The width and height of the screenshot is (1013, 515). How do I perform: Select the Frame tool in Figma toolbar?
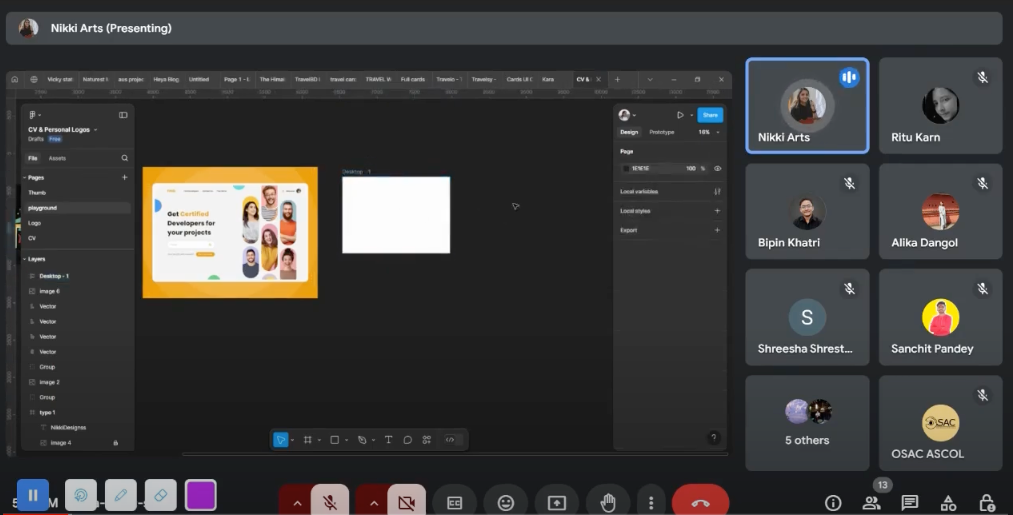tap(308, 440)
